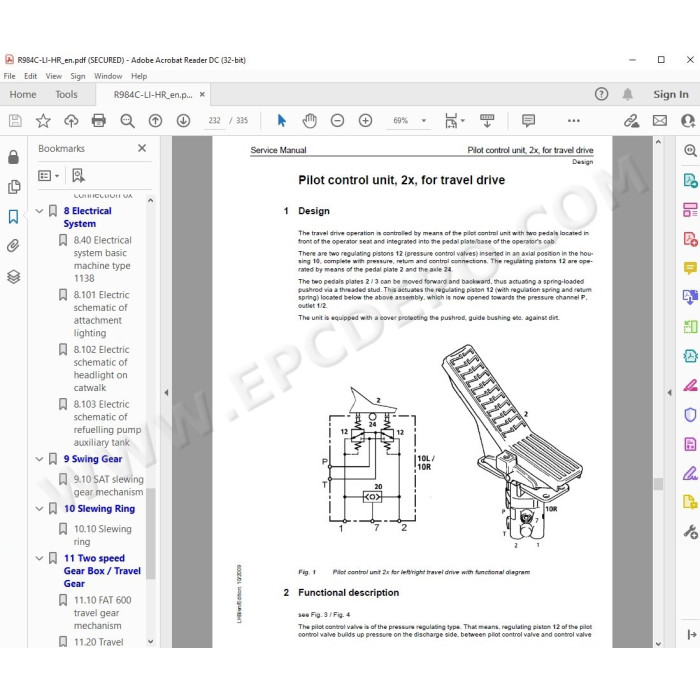Screen dimensions: 700x700
Task: Open bookmark 8.40 Electrical system basic
Action: (x=102, y=259)
